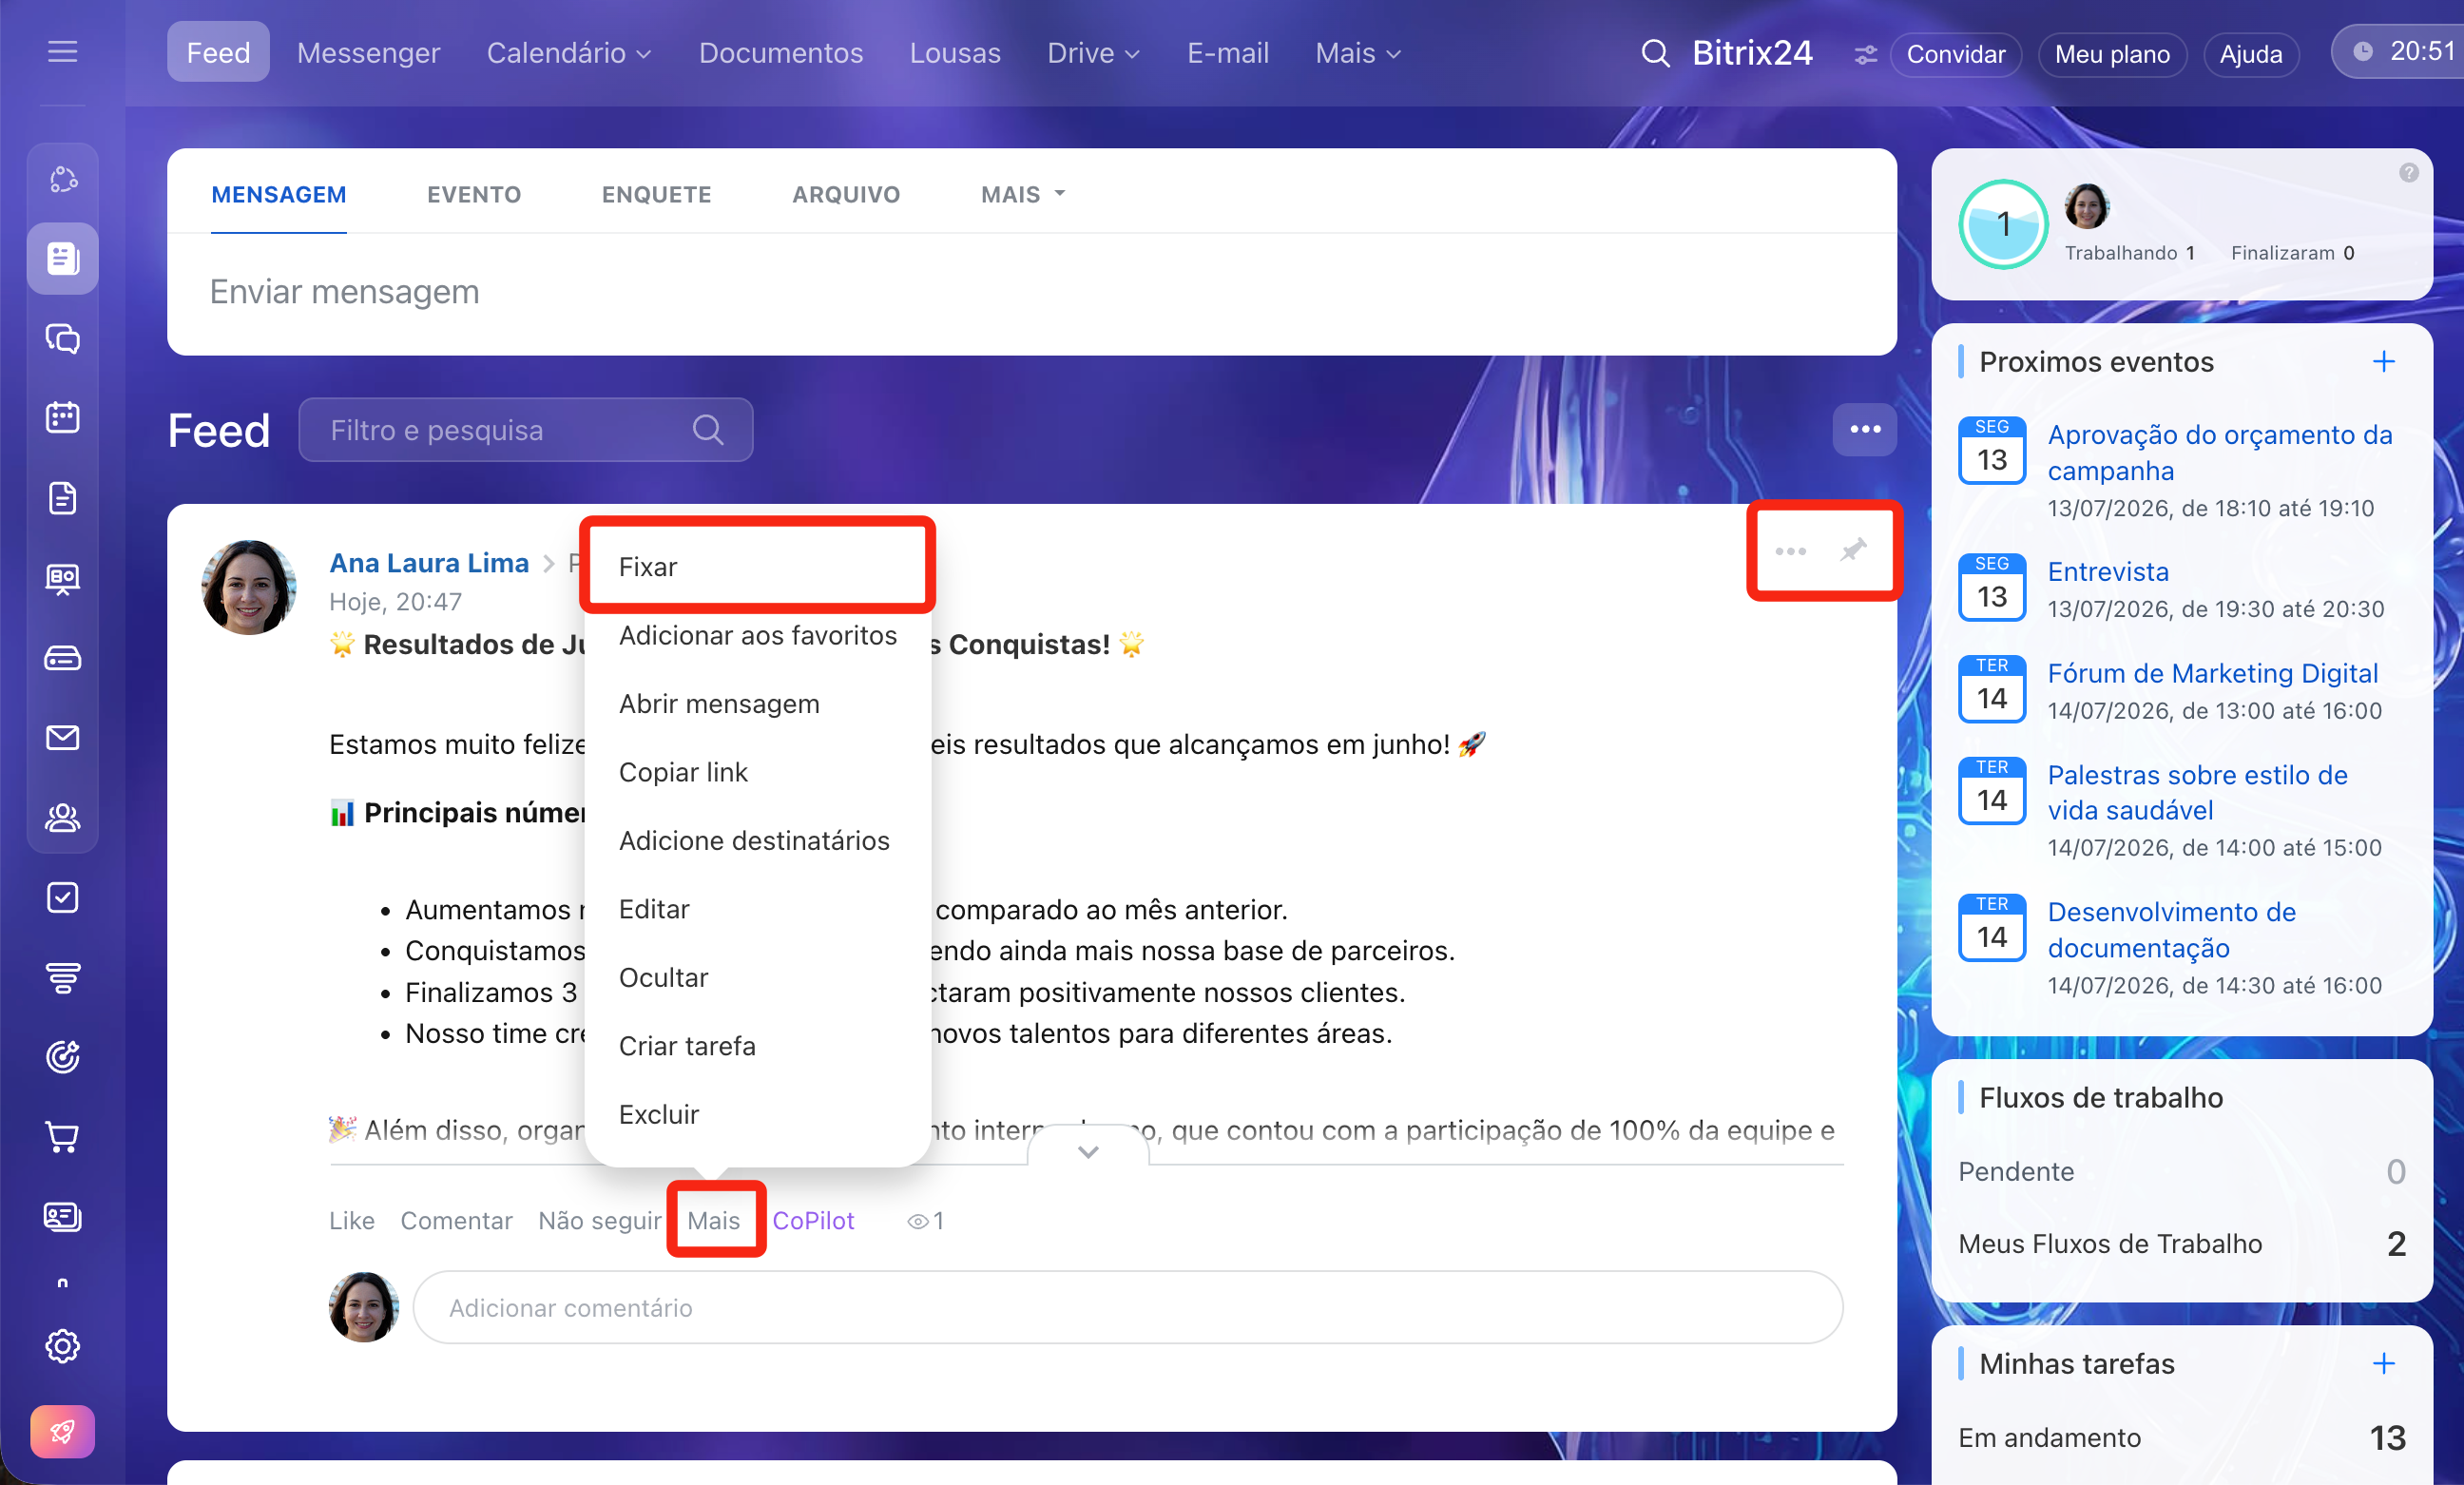The width and height of the screenshot is (2464, 1485).
Task: Open the post's three-dot options icon
Action: (1790, 551)
